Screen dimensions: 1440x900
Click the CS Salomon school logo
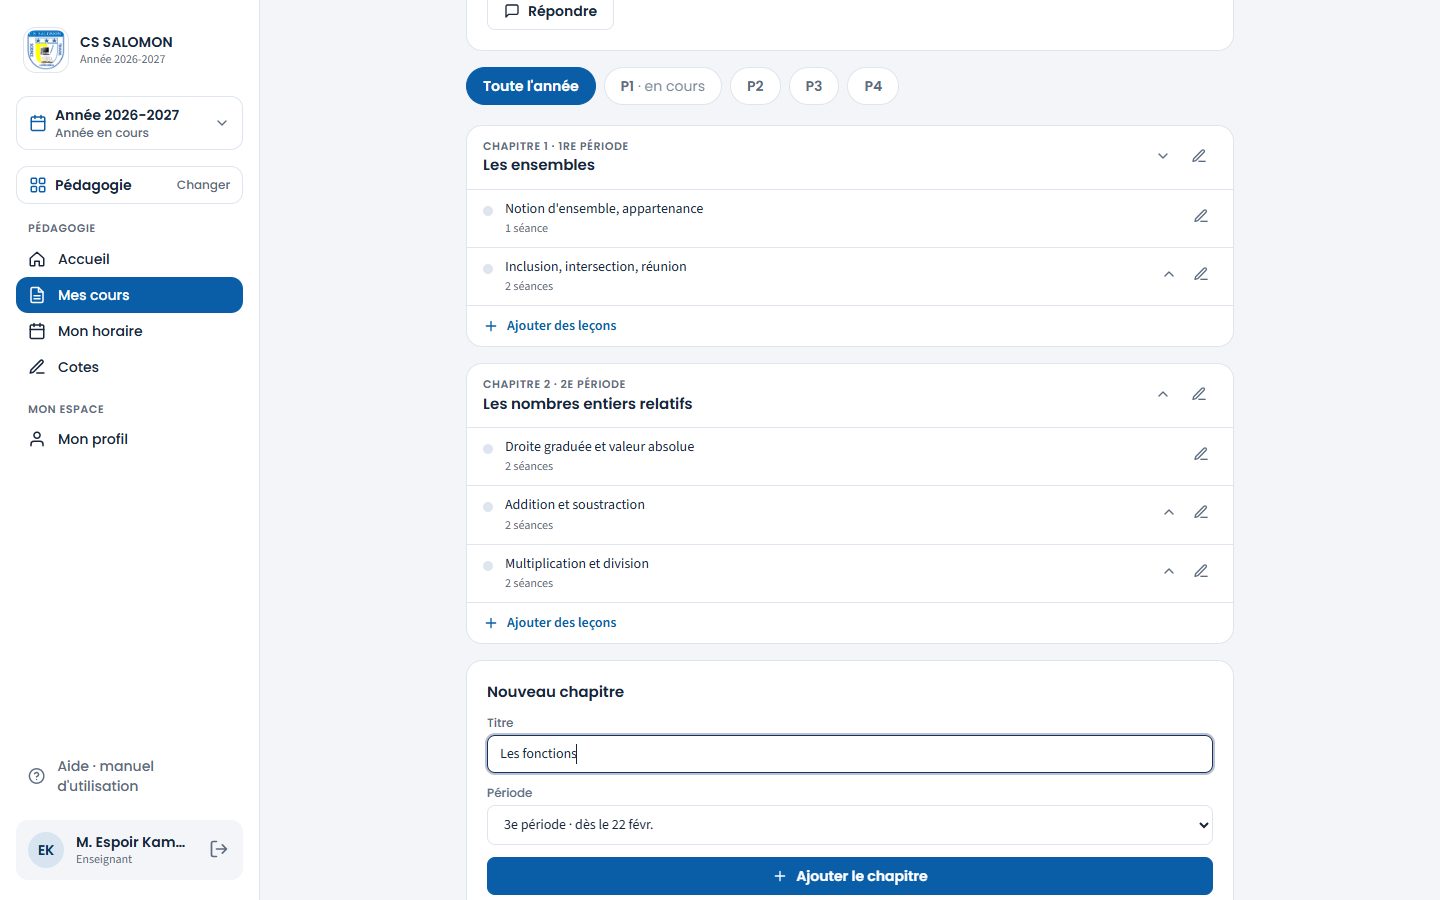point(46,50)
